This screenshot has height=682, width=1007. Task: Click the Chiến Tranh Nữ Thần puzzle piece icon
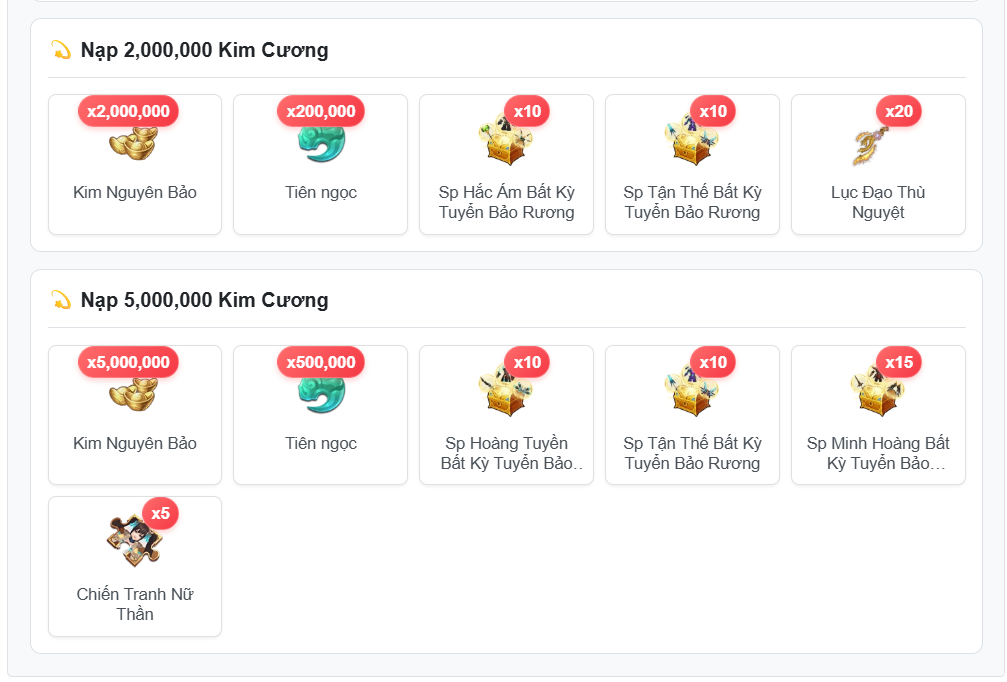coord(134,541)
